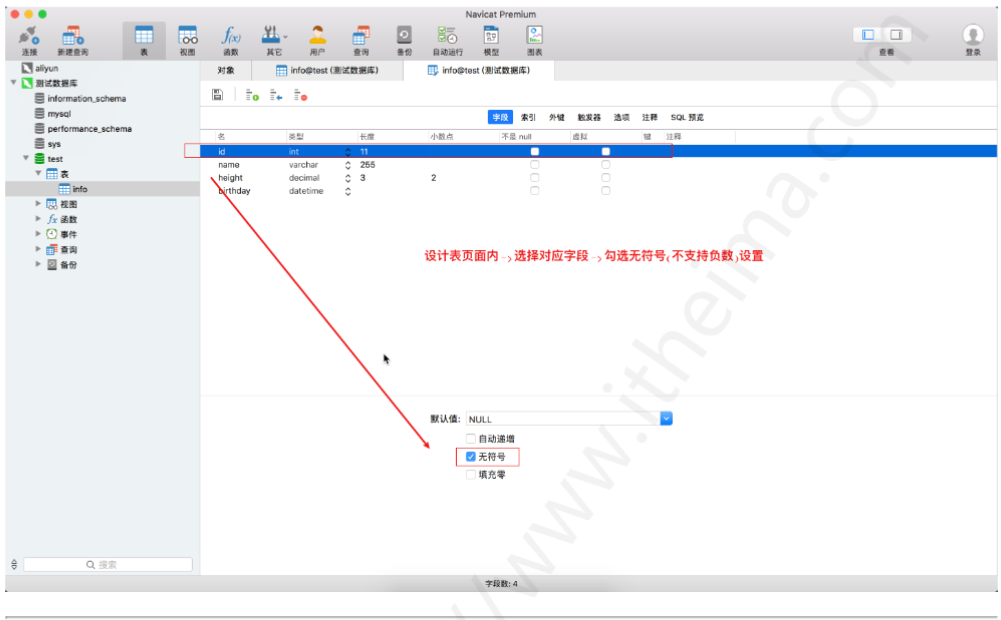Click the User (用户) toolbar icon
Viewport: 1001px width, 620px height.
point(317,40)
